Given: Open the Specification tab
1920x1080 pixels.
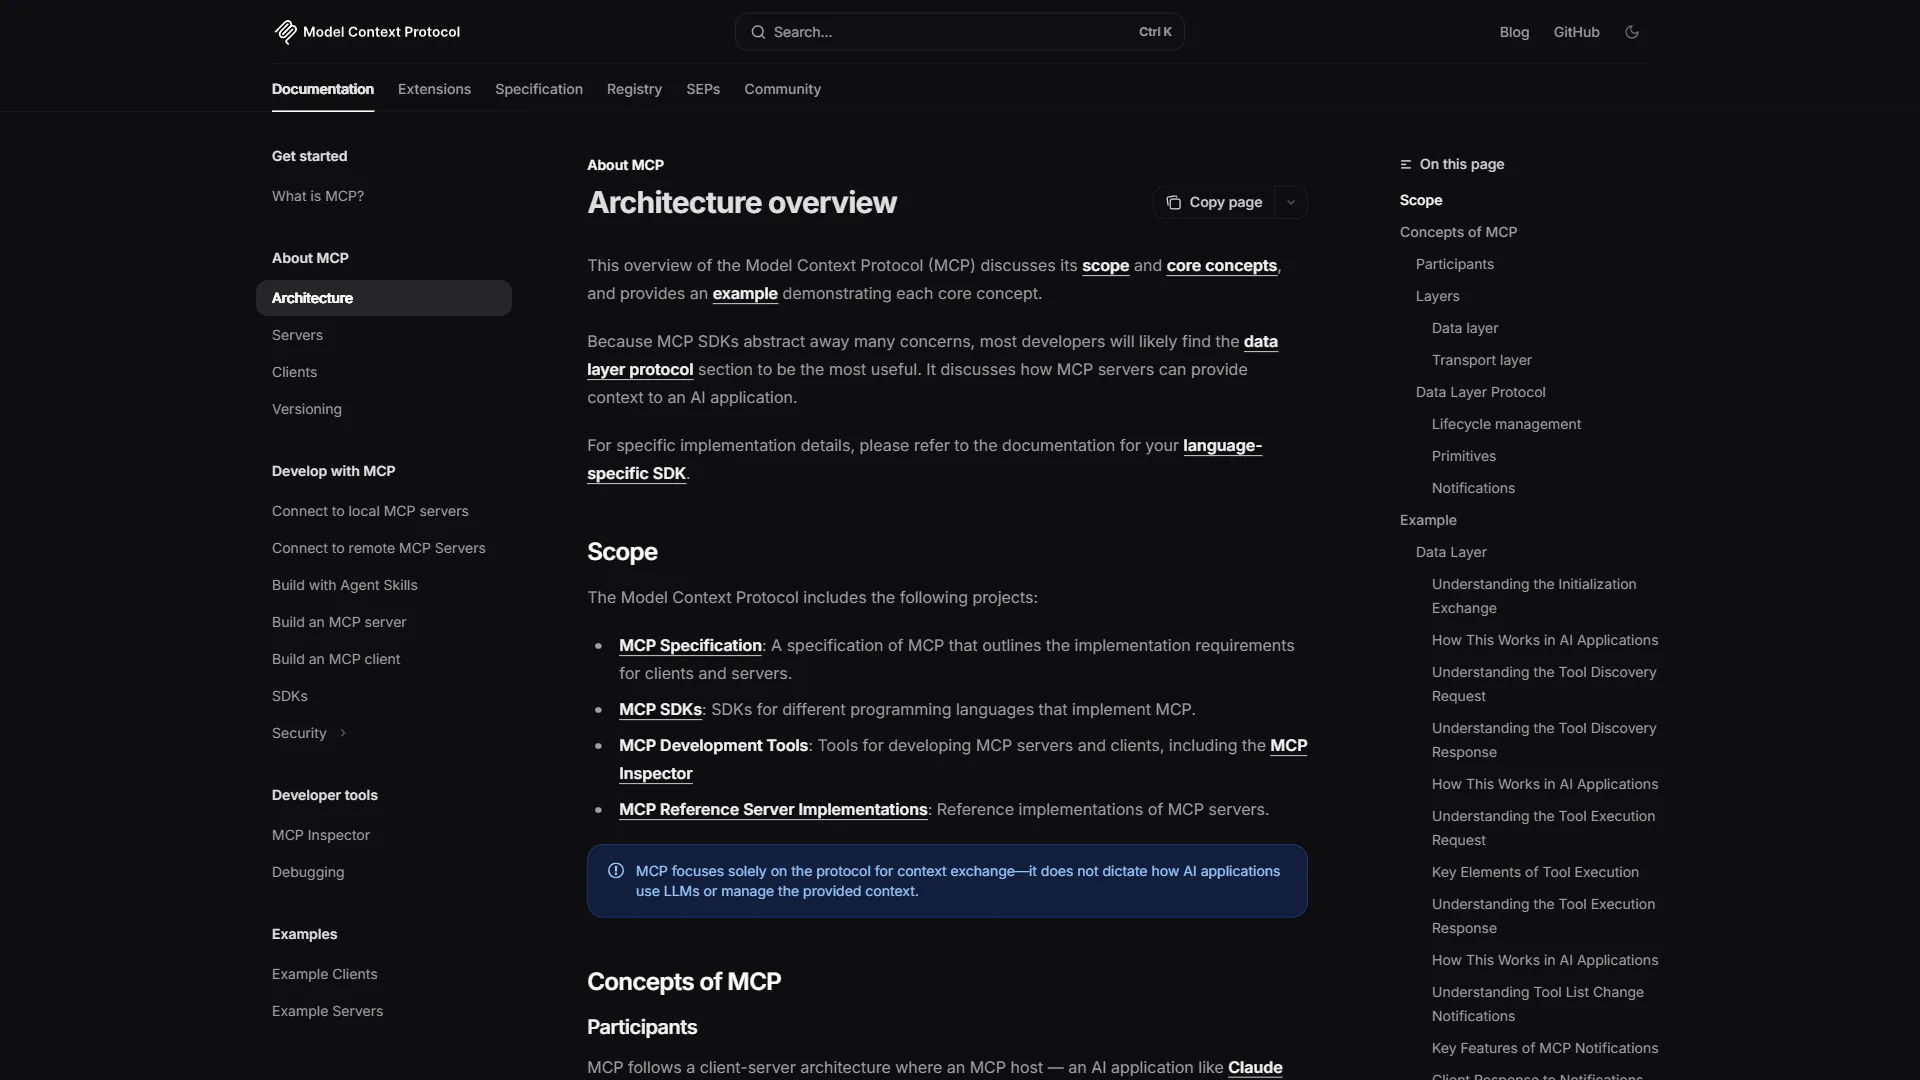Looking at the screenshot, I should point(539,89).
